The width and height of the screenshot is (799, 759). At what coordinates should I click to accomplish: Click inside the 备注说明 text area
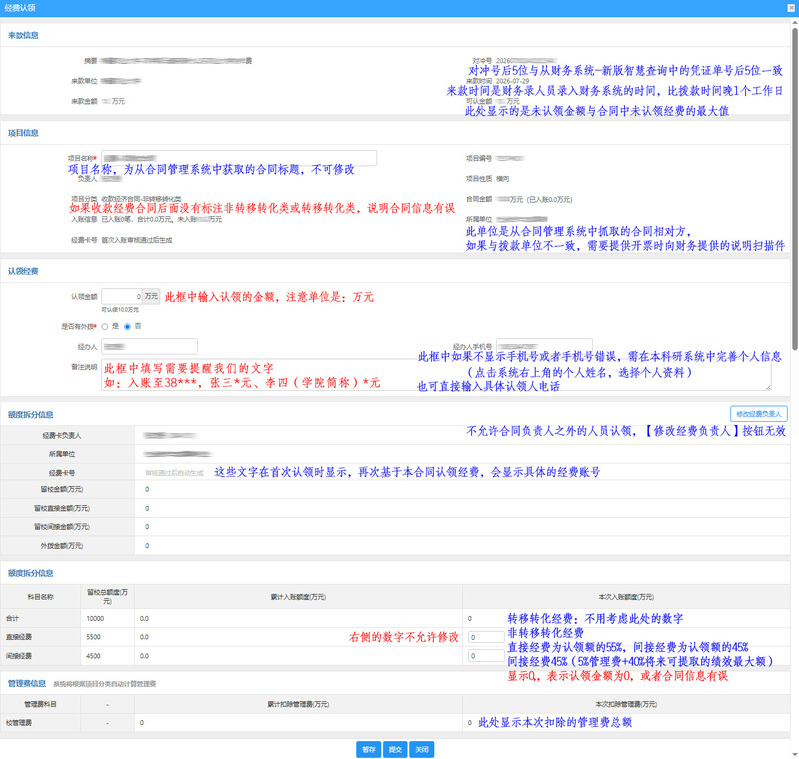tap(436, 374)
